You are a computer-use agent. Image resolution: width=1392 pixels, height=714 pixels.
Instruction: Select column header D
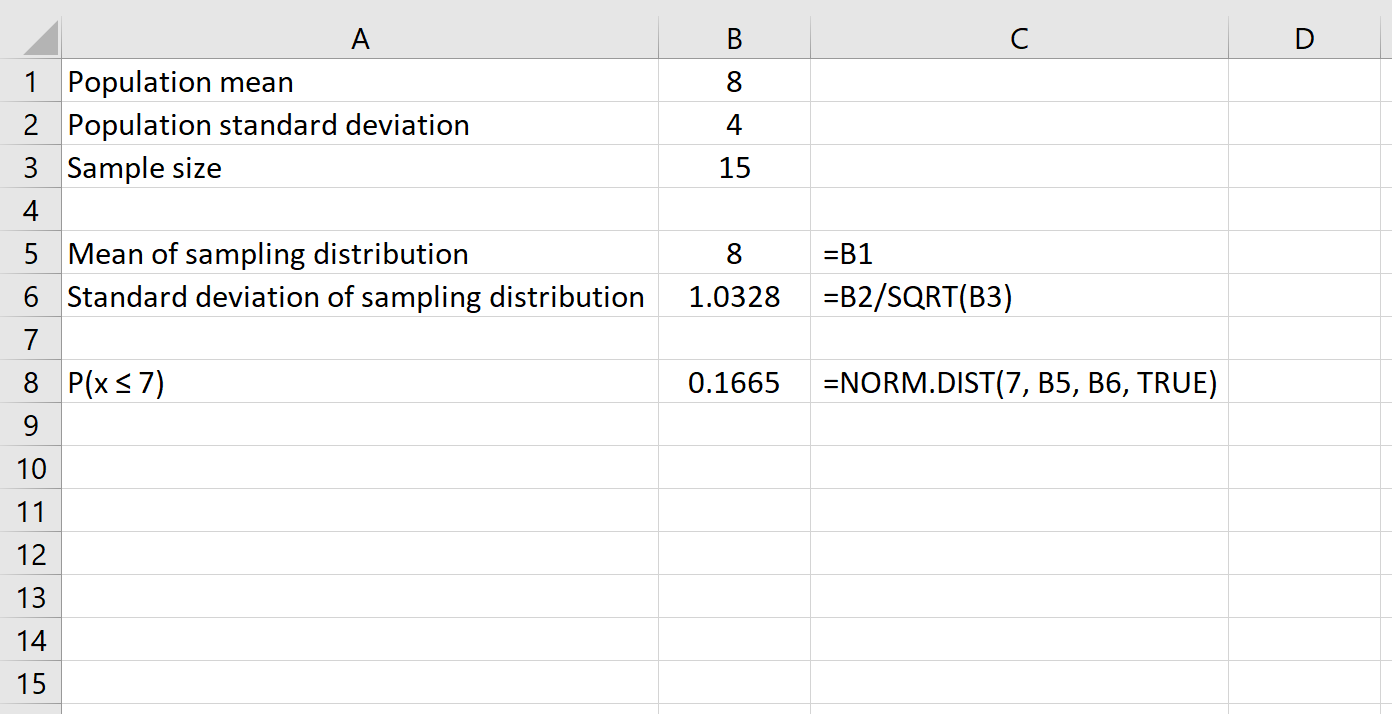tap(1304, 38)
